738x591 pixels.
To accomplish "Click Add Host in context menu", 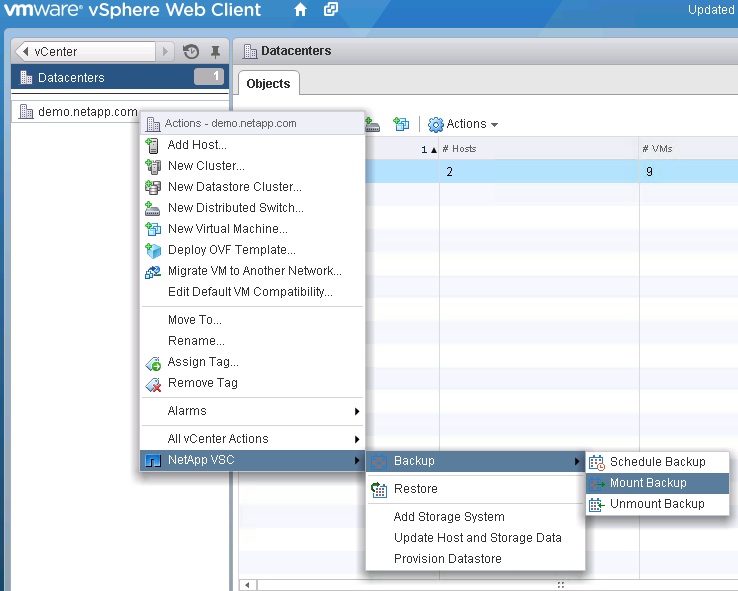I will [x=197, y=145].
